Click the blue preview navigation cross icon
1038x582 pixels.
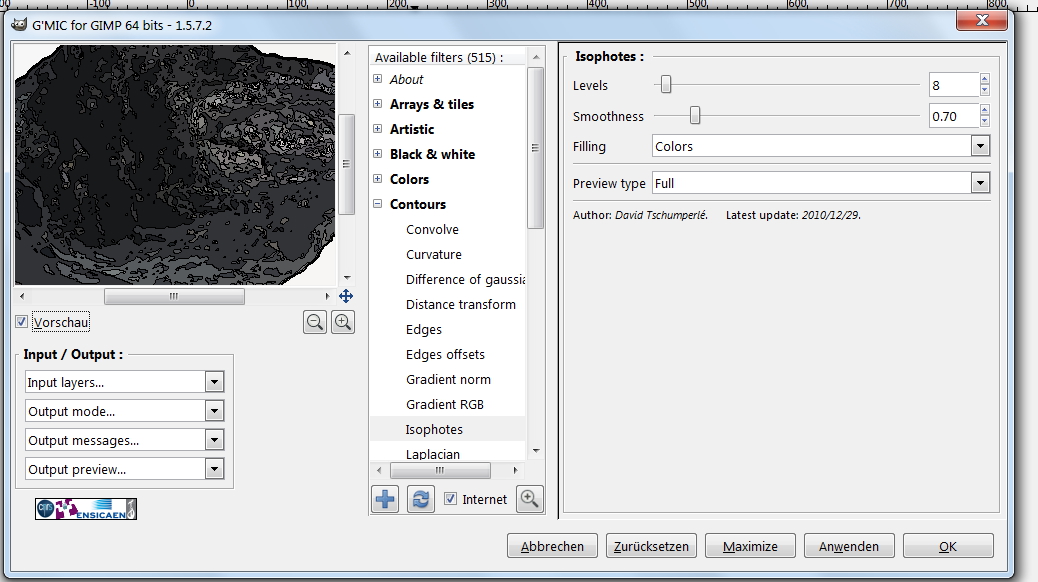click(345, 296)
